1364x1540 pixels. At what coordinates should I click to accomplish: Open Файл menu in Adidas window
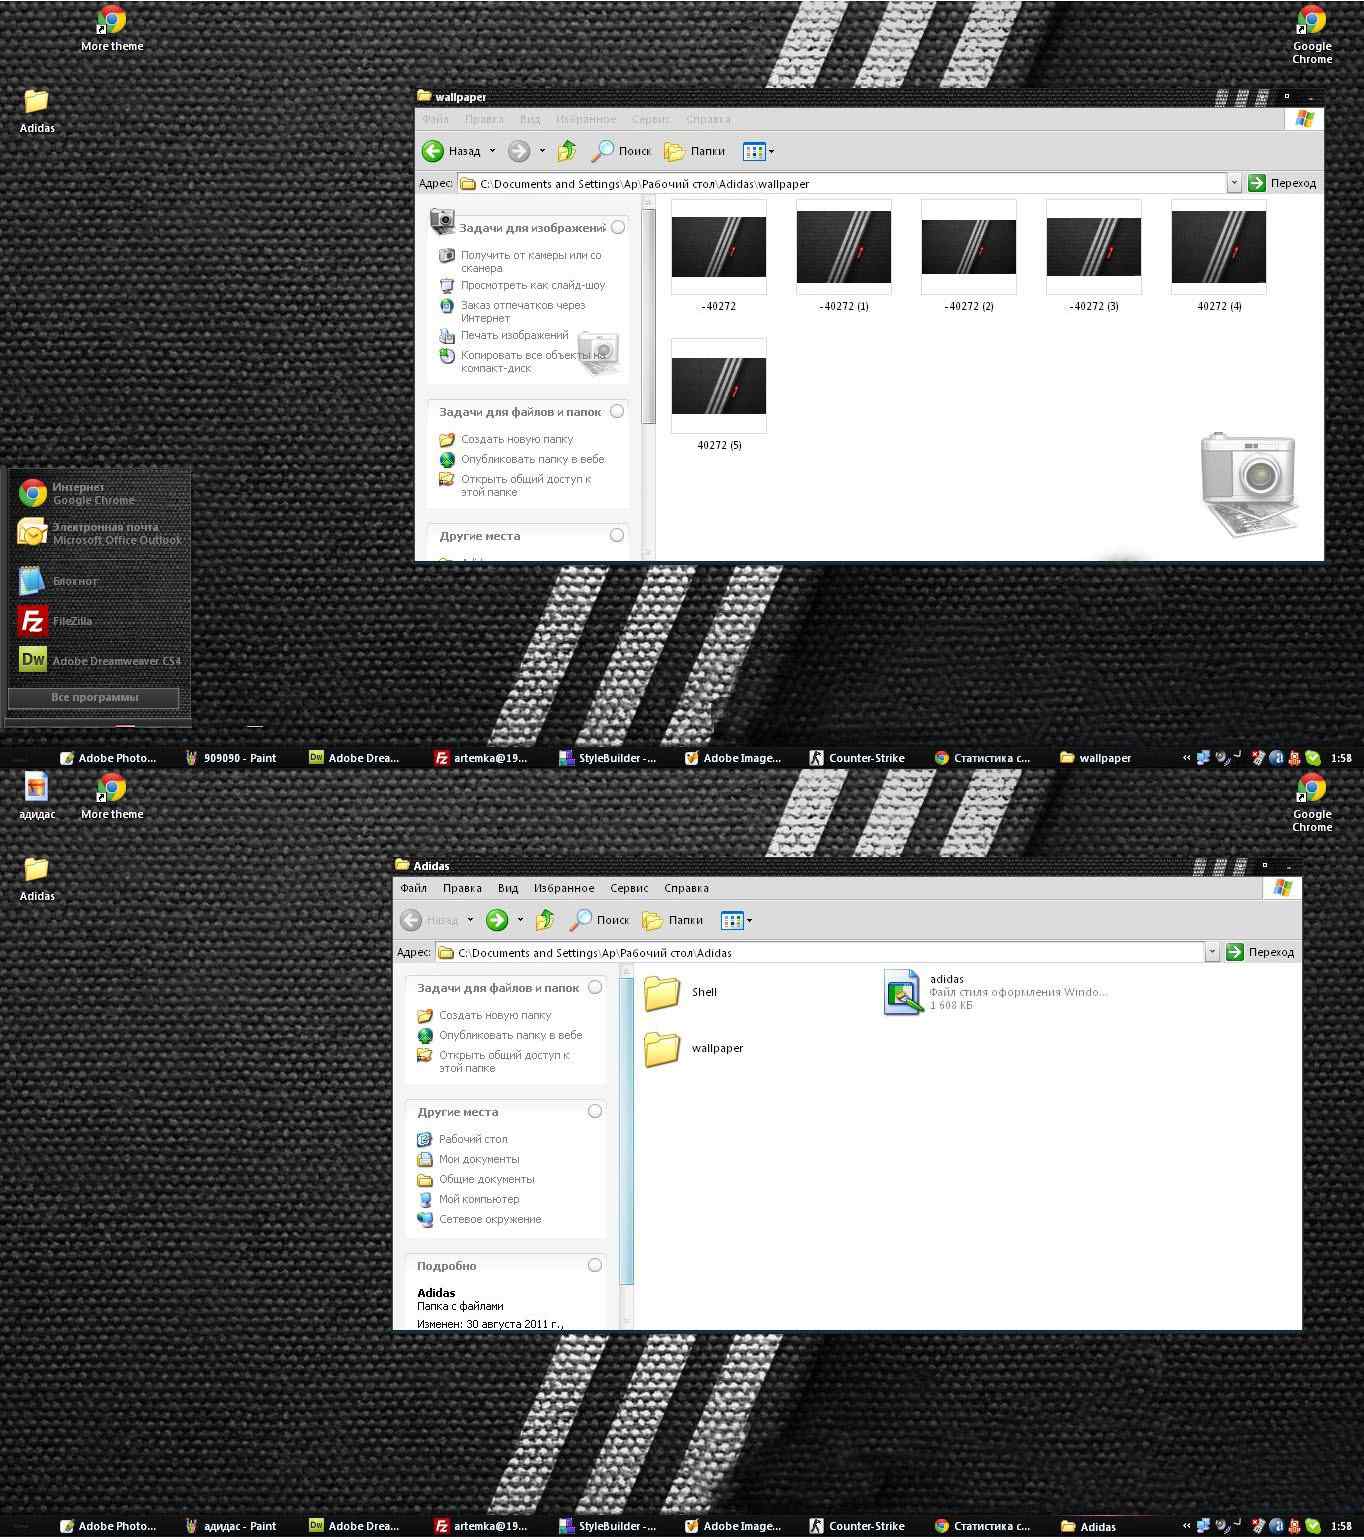pyautogui.click(x=413, y=888)
